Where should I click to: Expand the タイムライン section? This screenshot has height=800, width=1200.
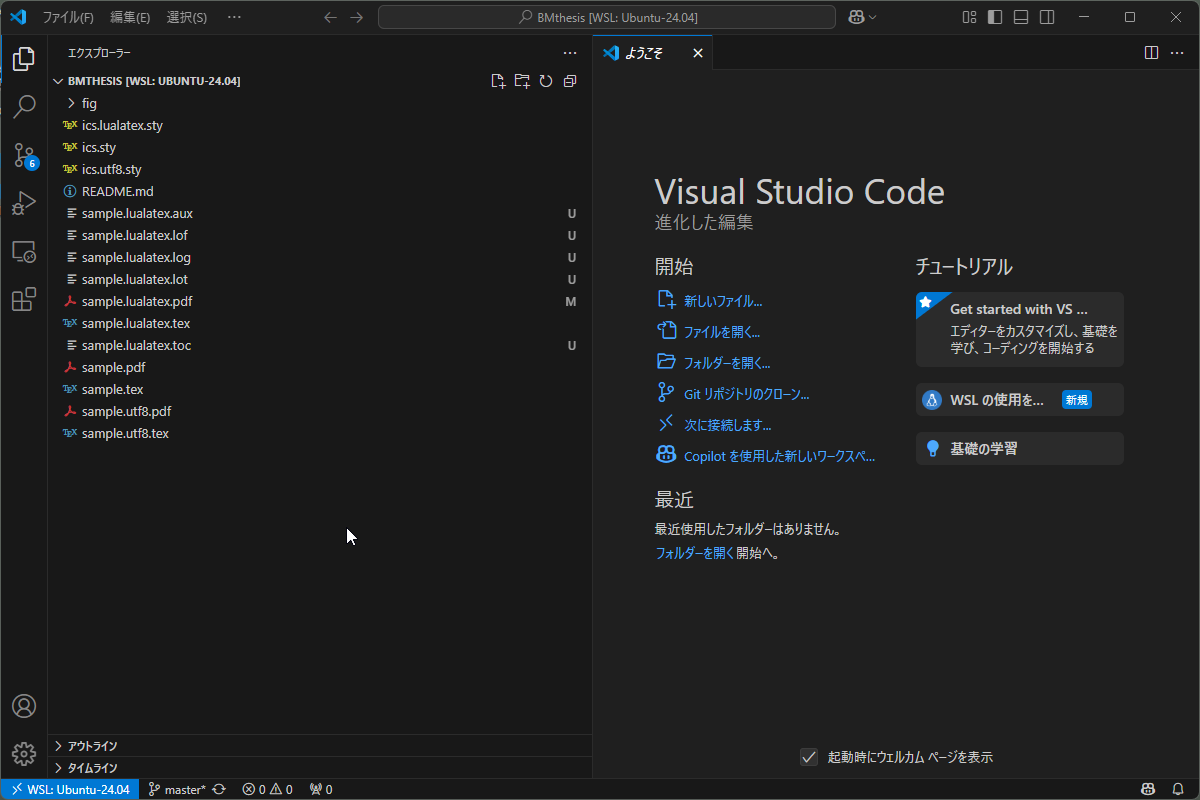pos(320,768)
